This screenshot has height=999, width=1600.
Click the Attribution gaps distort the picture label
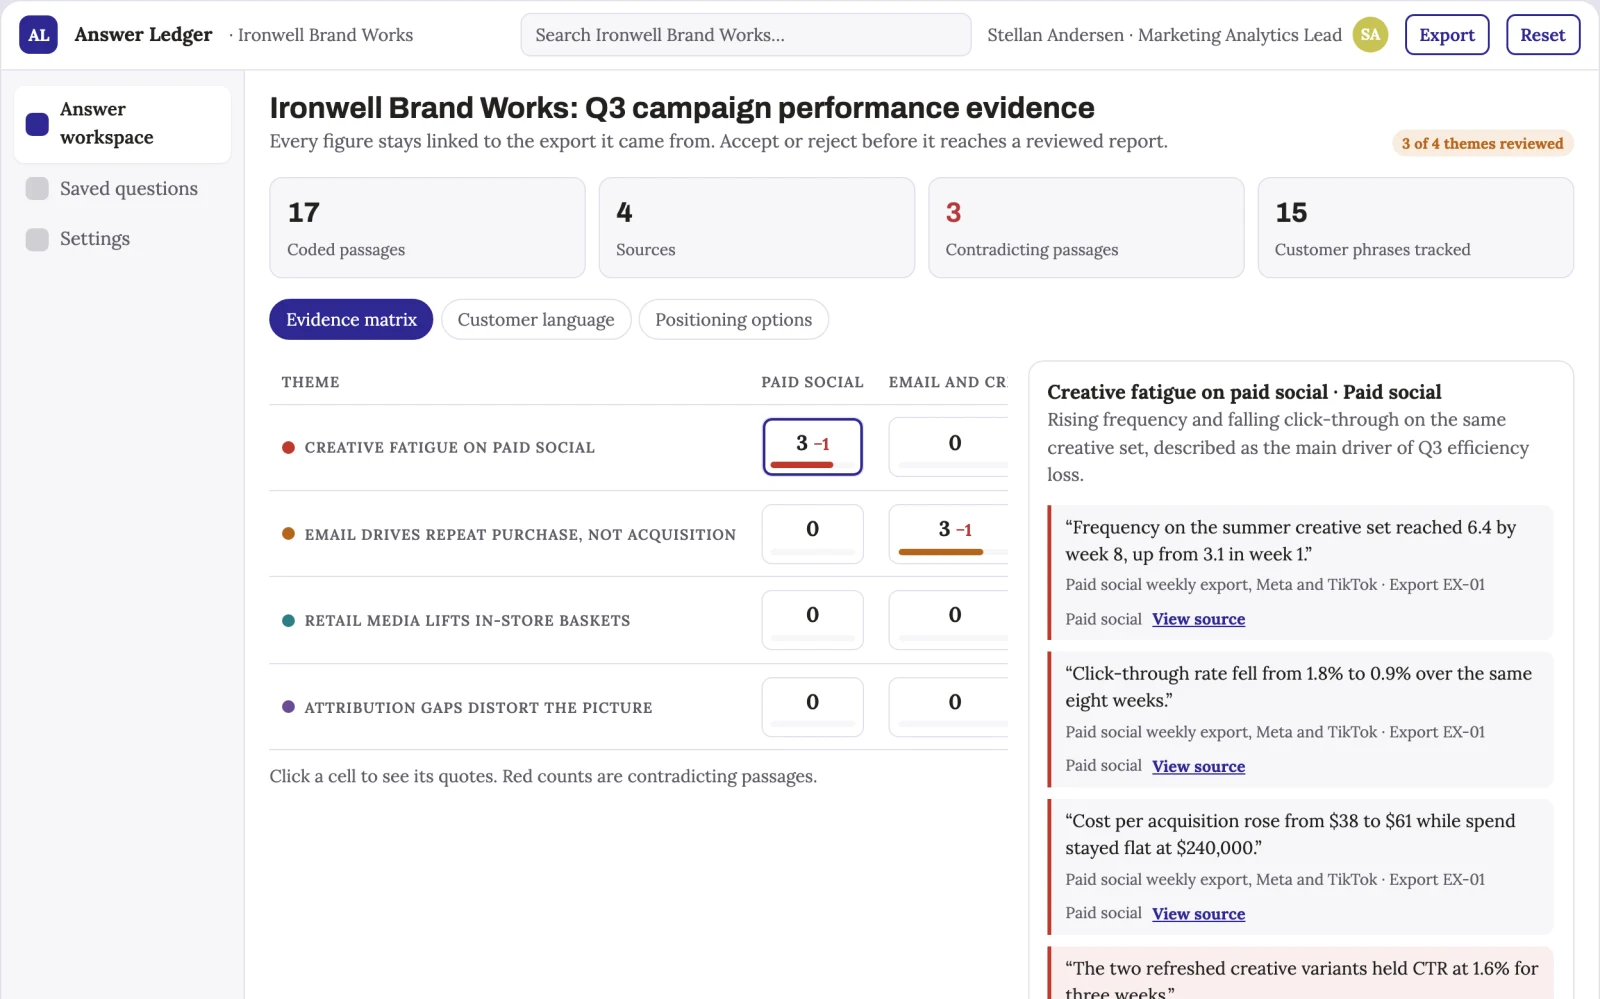479,708
